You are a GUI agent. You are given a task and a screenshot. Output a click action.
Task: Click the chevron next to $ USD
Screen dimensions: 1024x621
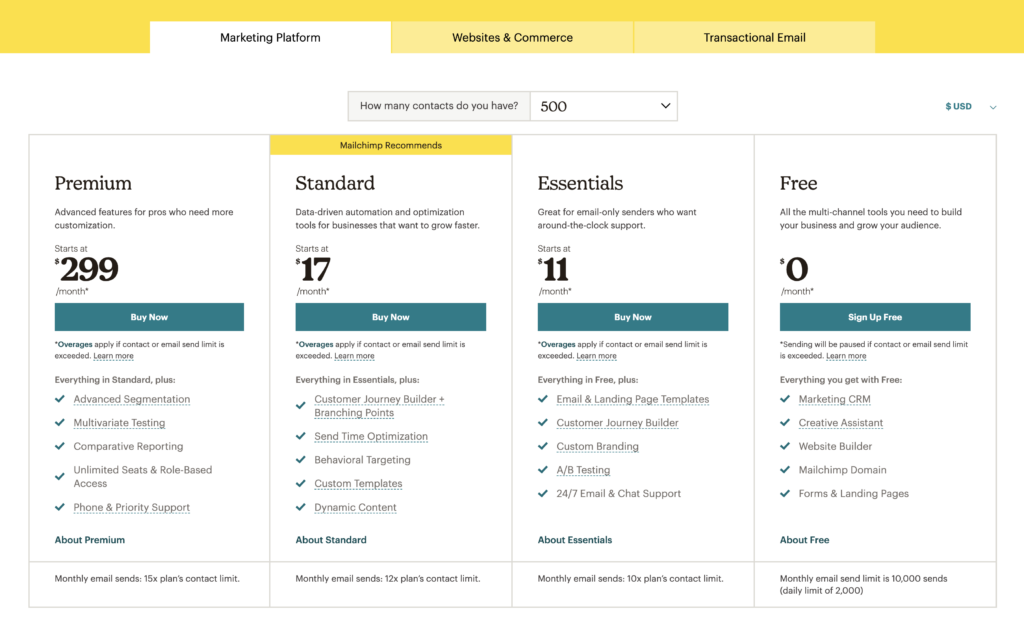993,107
